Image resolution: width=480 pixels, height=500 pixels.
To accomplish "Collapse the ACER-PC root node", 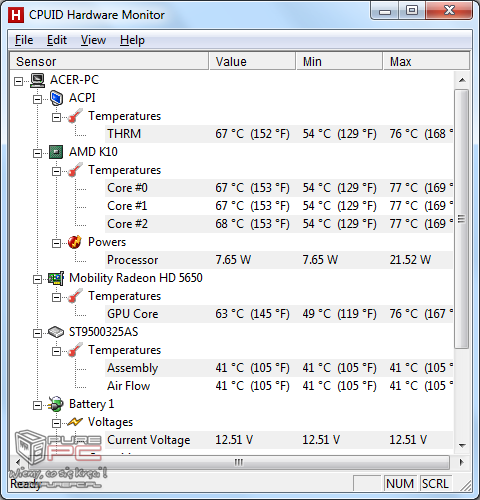I will coord(19,81).
